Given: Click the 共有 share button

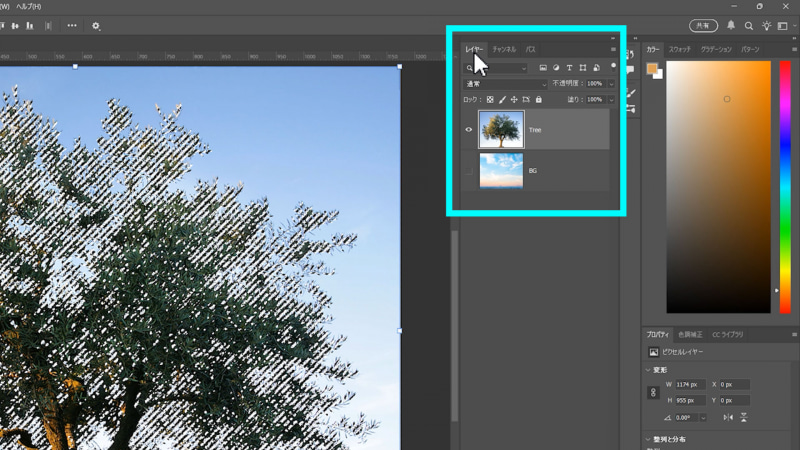Looking at the screenshot, I should pos(703,26).
